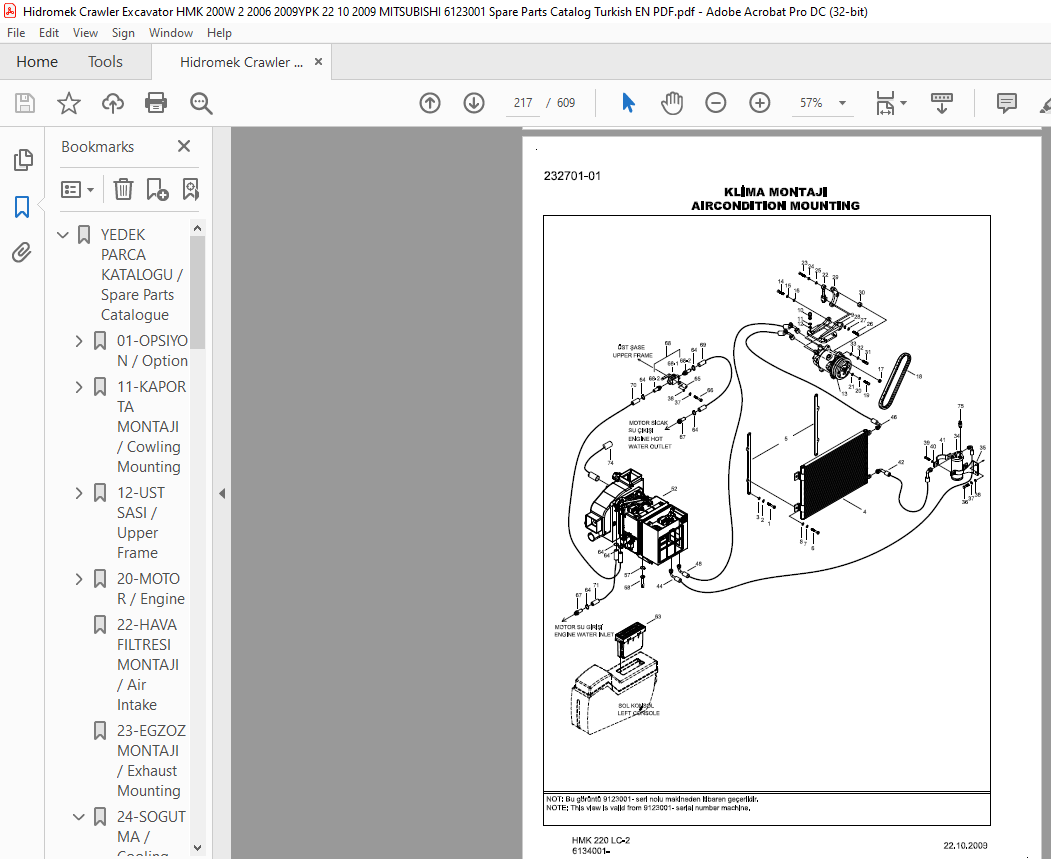Select the 01-OPSIYON / Option bookmark
The width and height of the screenshot is (1051, 859).
[152, 351]
